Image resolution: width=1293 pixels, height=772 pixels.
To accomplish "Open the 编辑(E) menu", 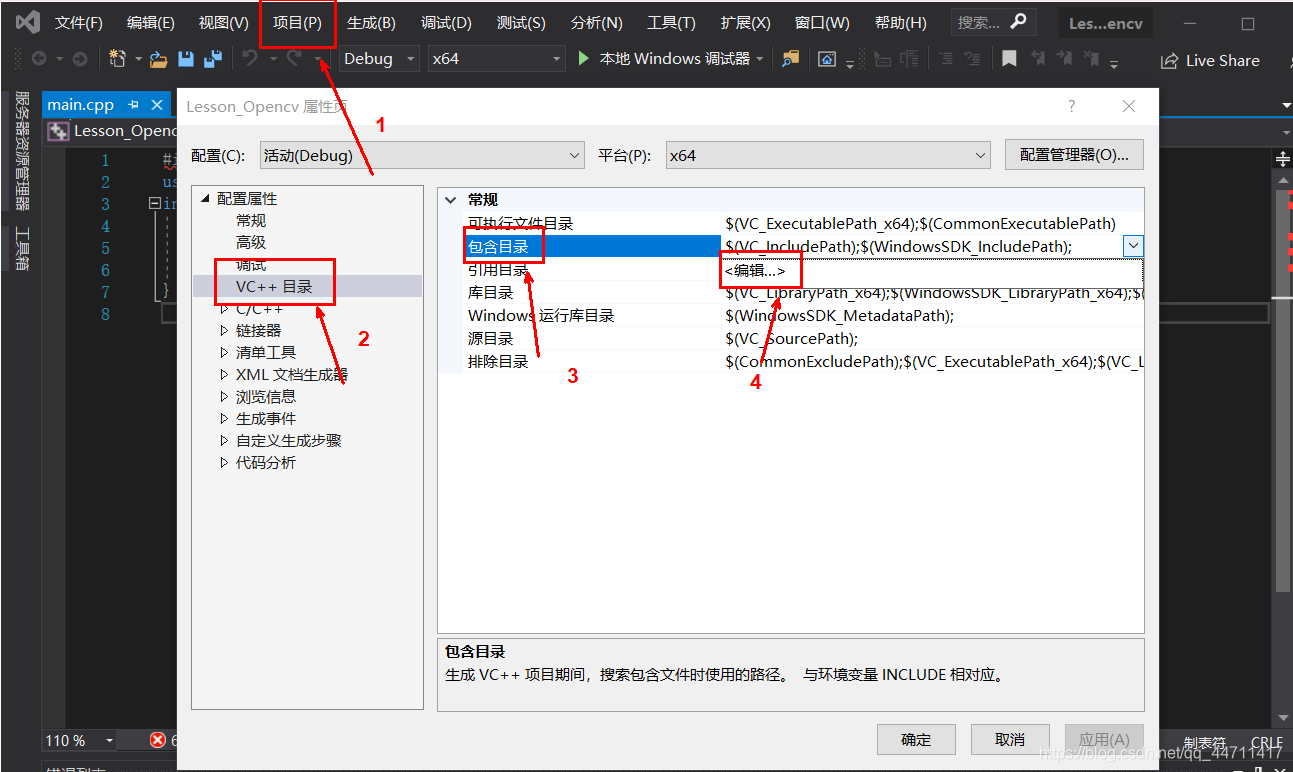I will click(x=151, y=22).
